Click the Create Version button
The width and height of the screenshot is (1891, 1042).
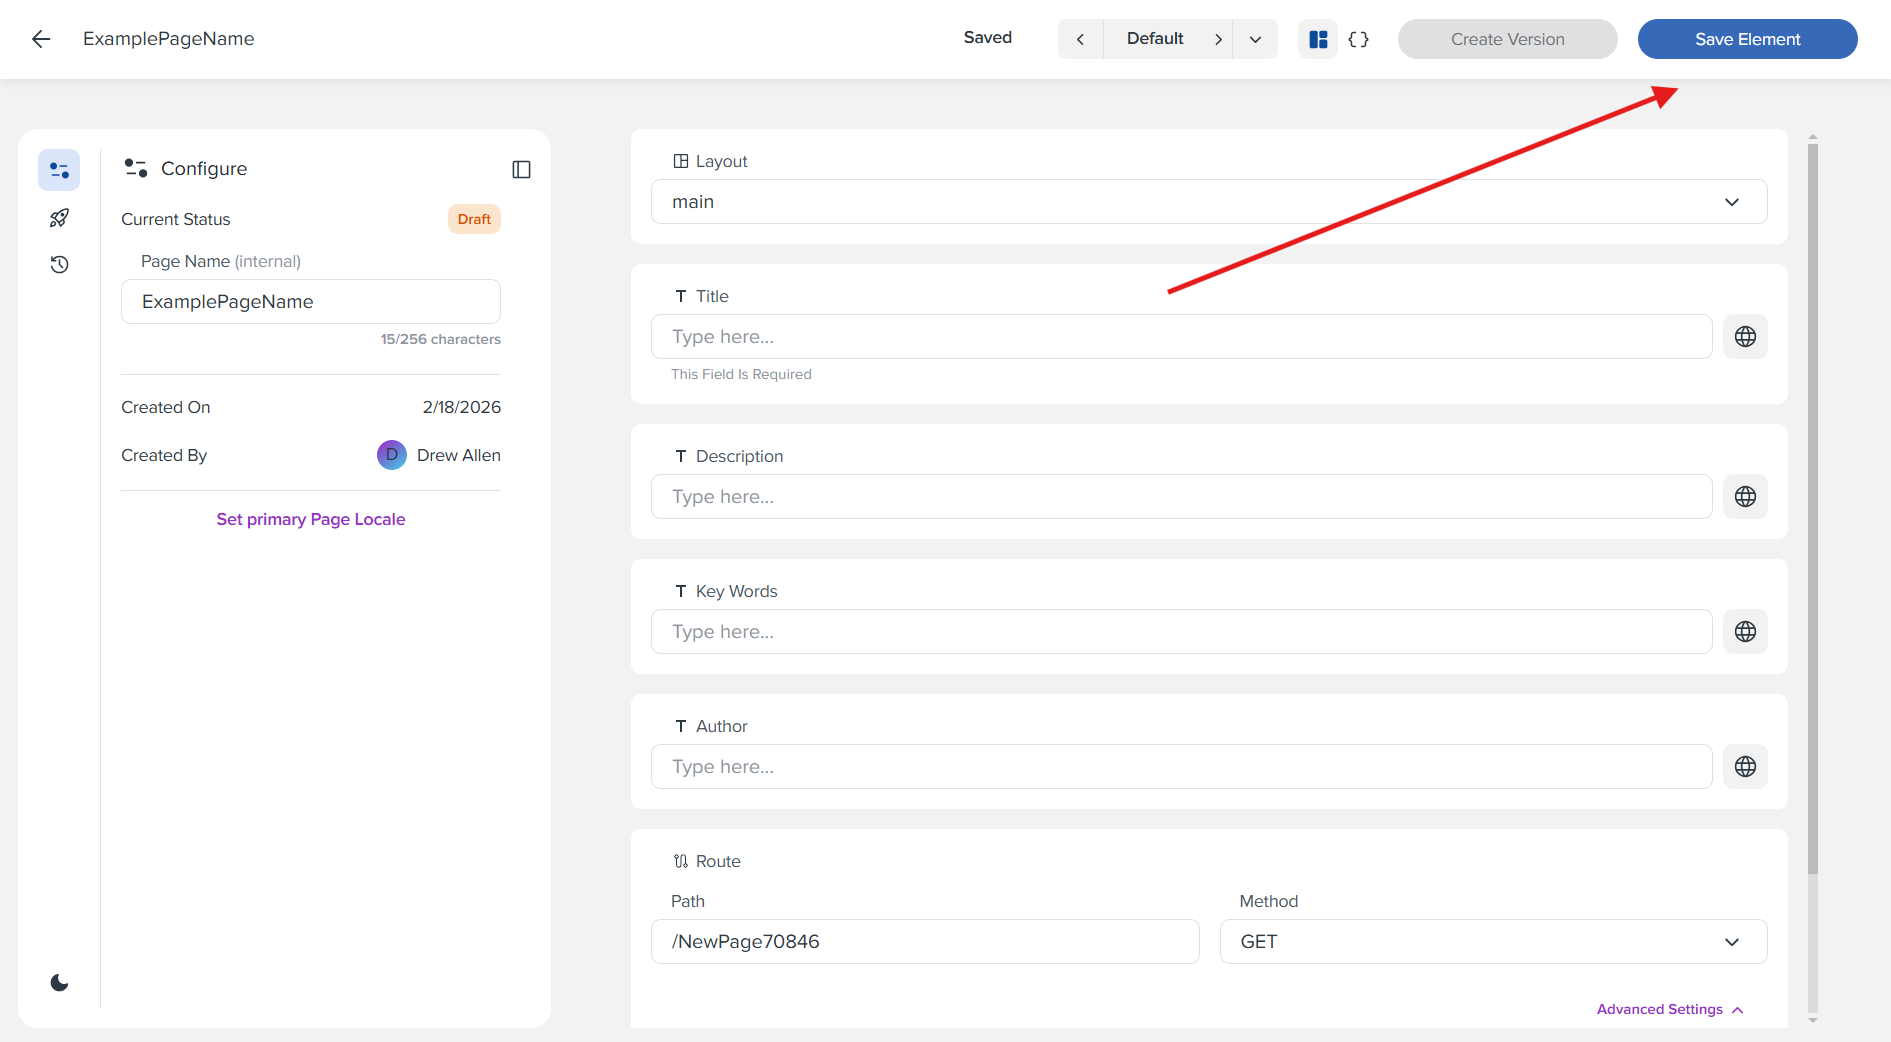point(1507,38)
